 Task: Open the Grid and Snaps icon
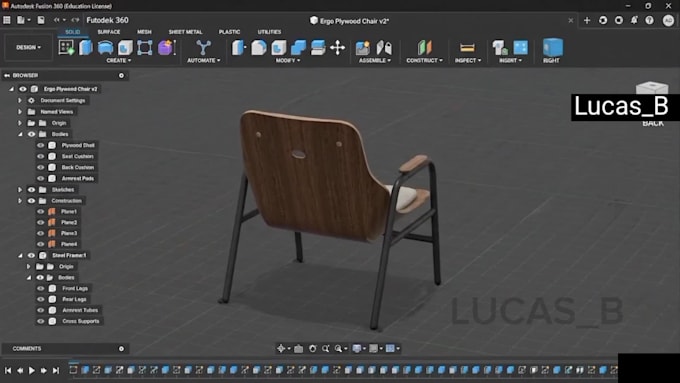point(373,348)
